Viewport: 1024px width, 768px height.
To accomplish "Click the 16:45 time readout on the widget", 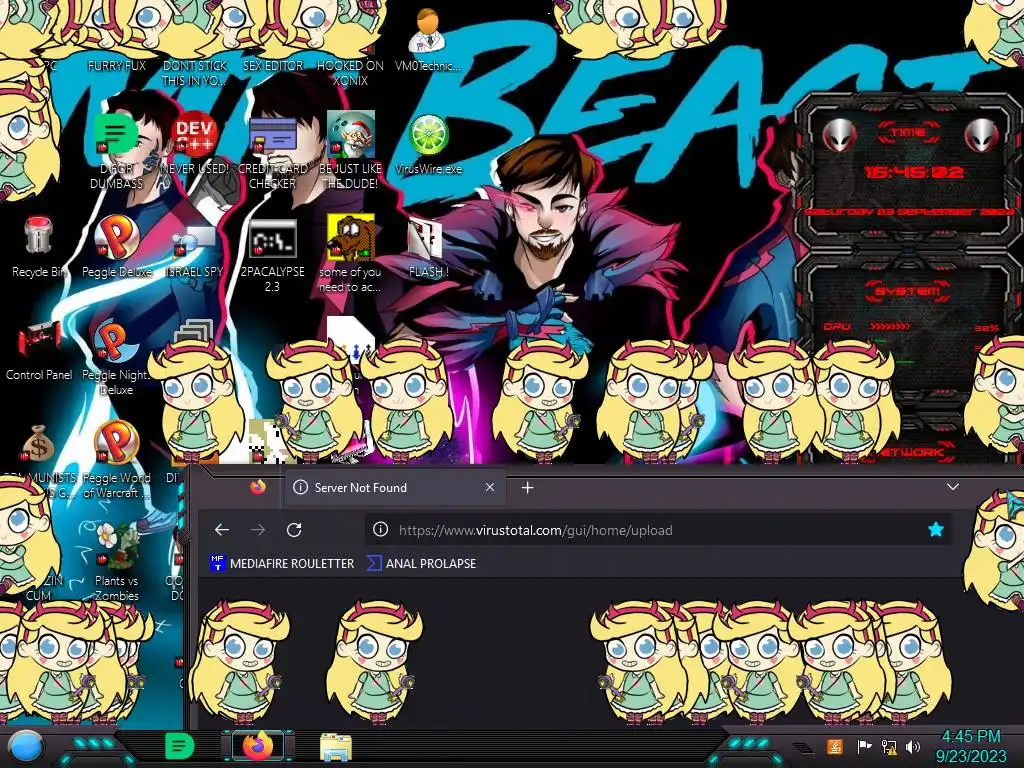I will [x=913, y=172].
